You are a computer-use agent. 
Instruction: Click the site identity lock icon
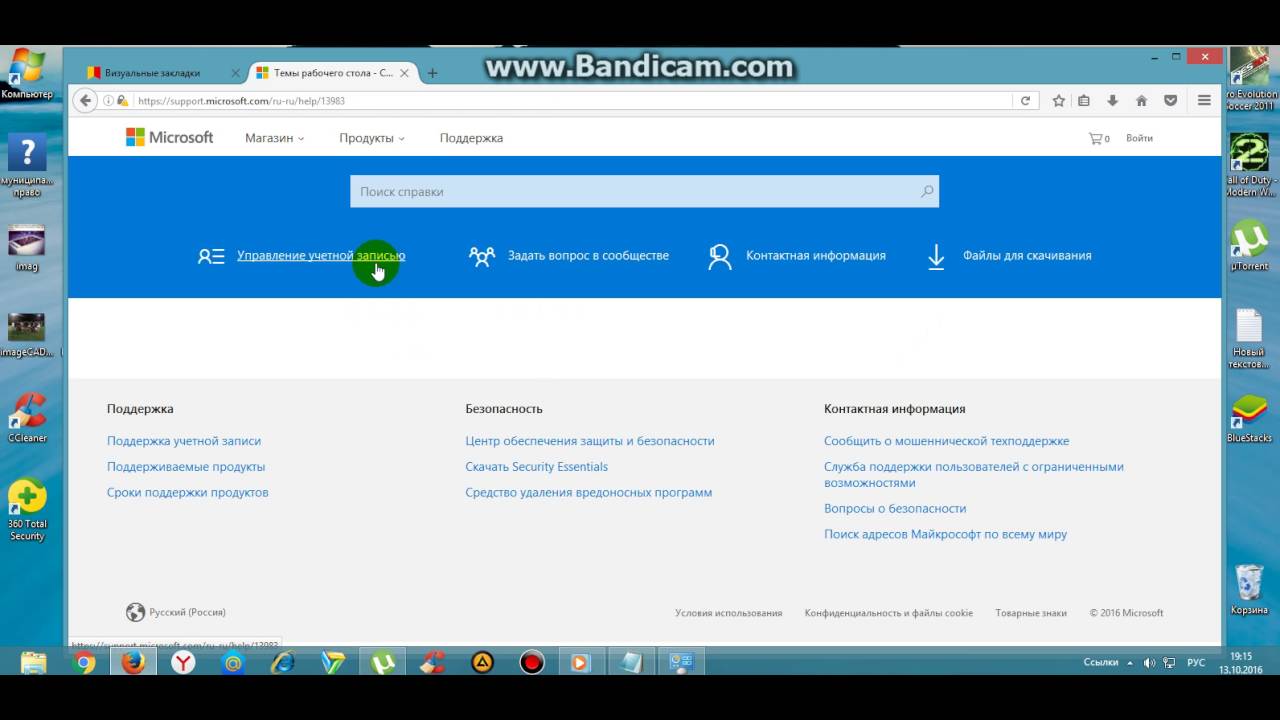122,101
